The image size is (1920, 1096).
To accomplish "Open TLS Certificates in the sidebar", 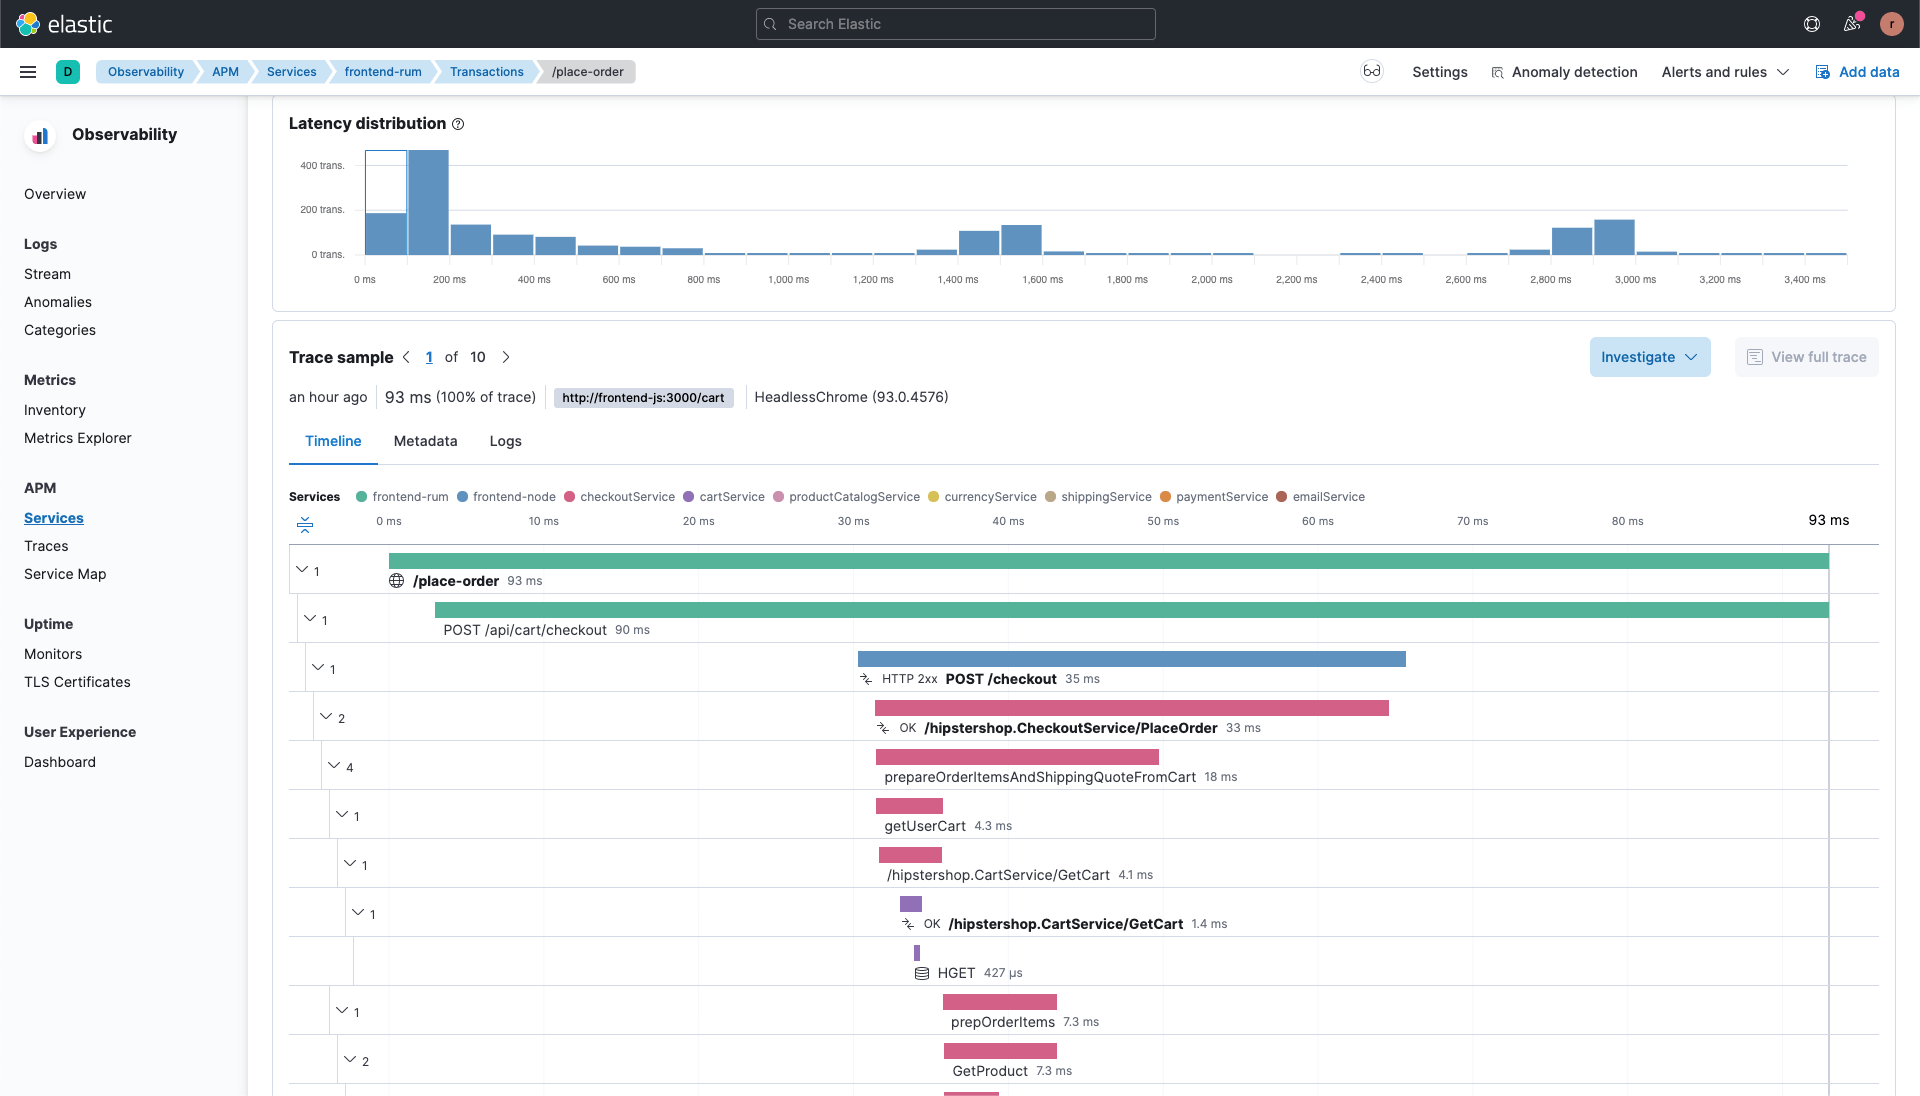I will (77, 682).
